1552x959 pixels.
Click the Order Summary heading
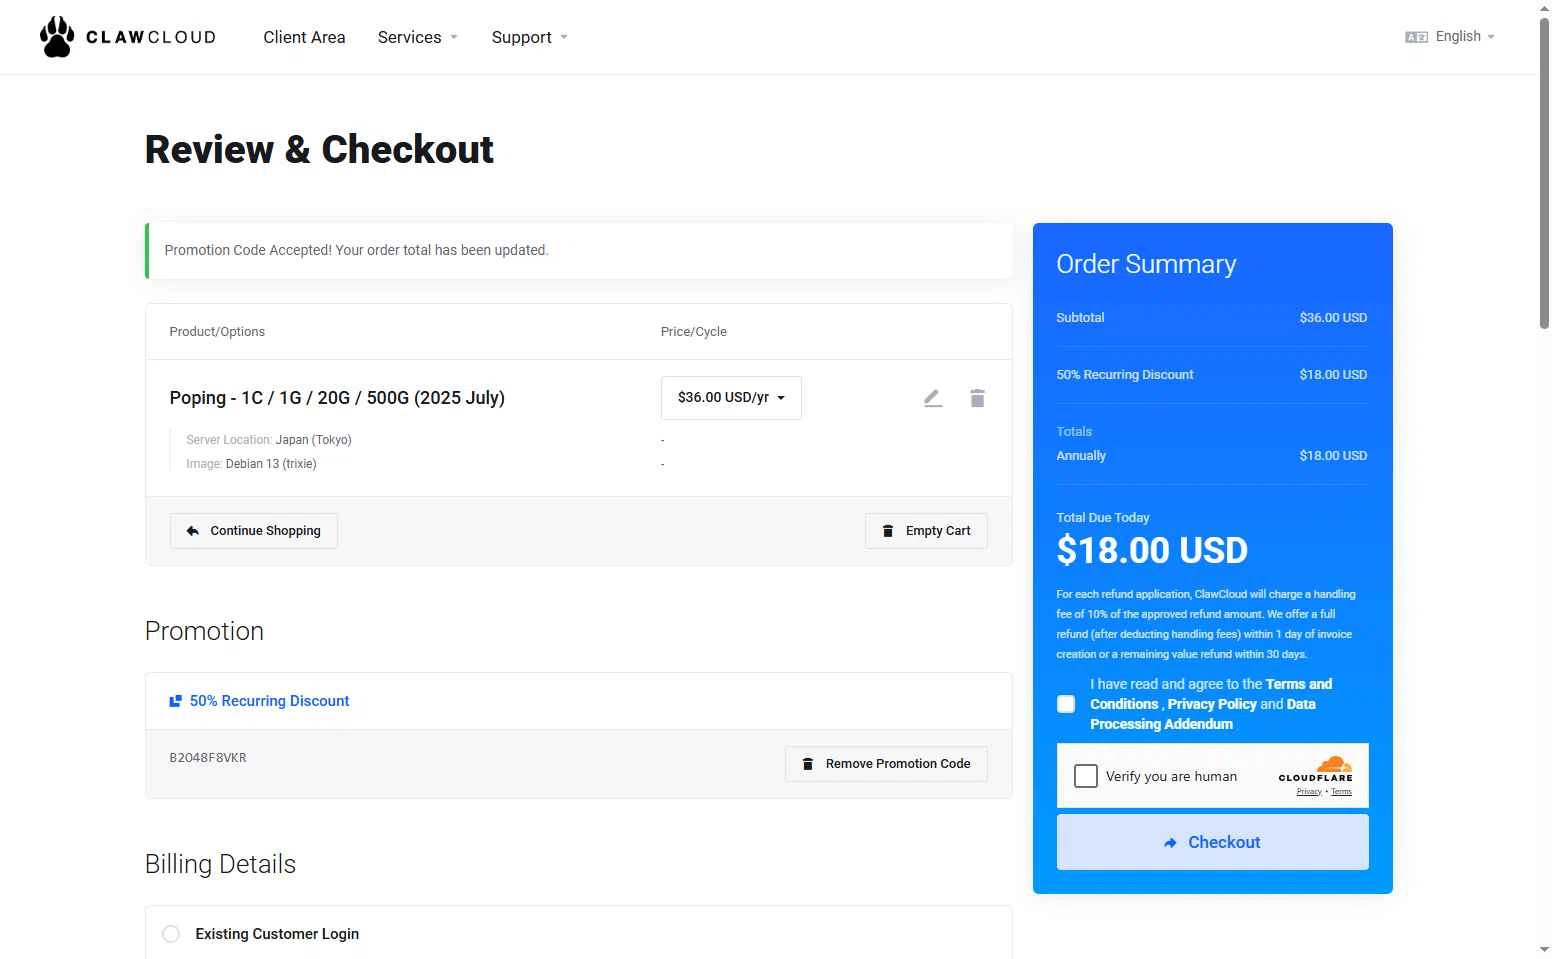click(1146, 264)
